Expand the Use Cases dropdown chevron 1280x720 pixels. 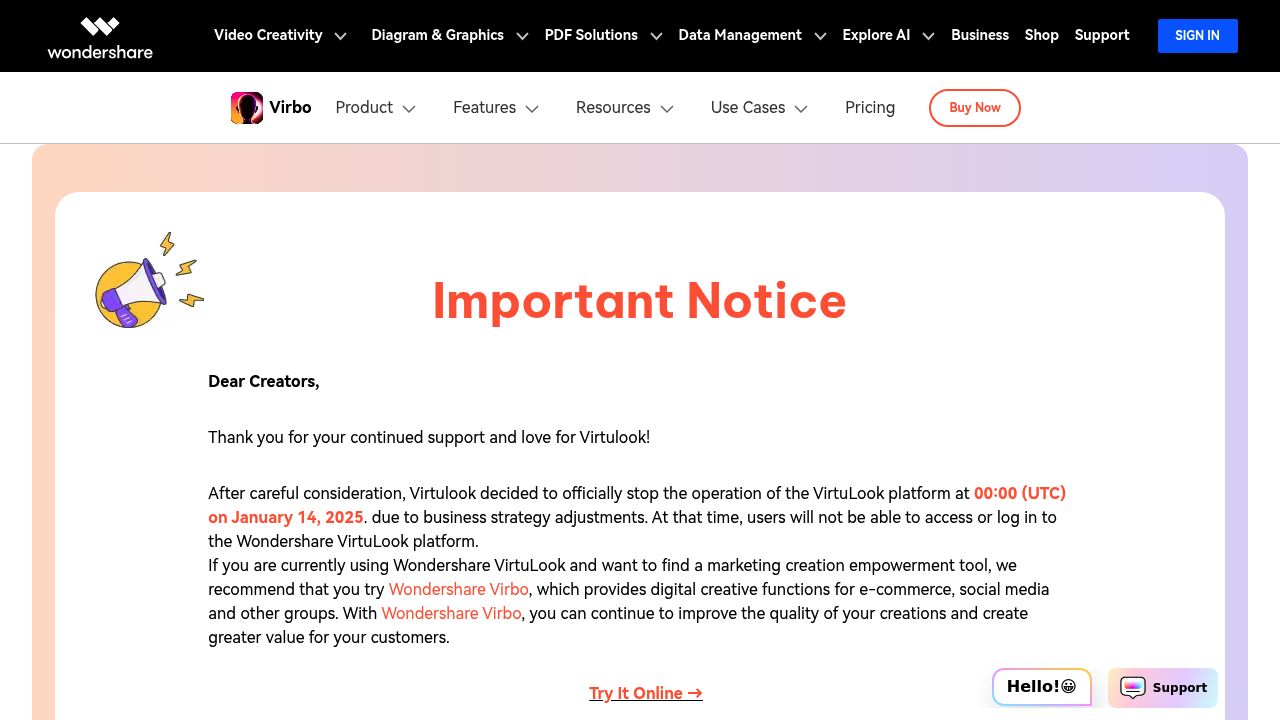pos(801,109)
